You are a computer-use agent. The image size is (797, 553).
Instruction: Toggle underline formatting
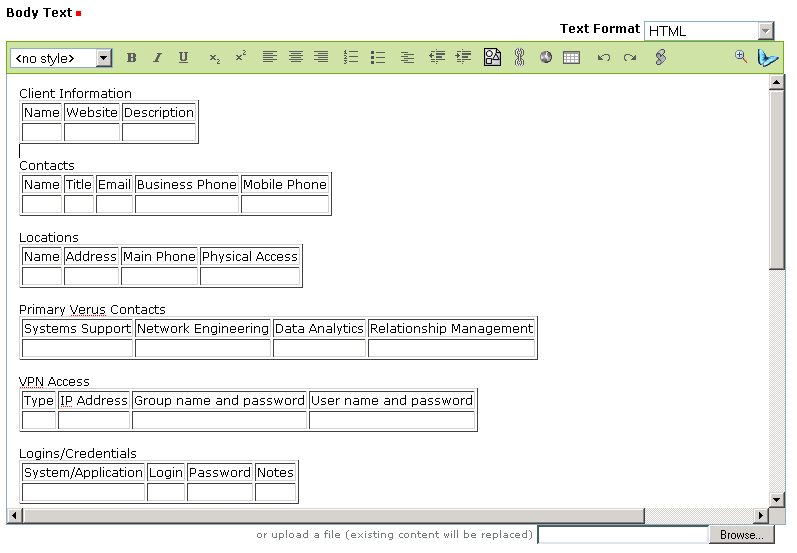pos(183,58)
